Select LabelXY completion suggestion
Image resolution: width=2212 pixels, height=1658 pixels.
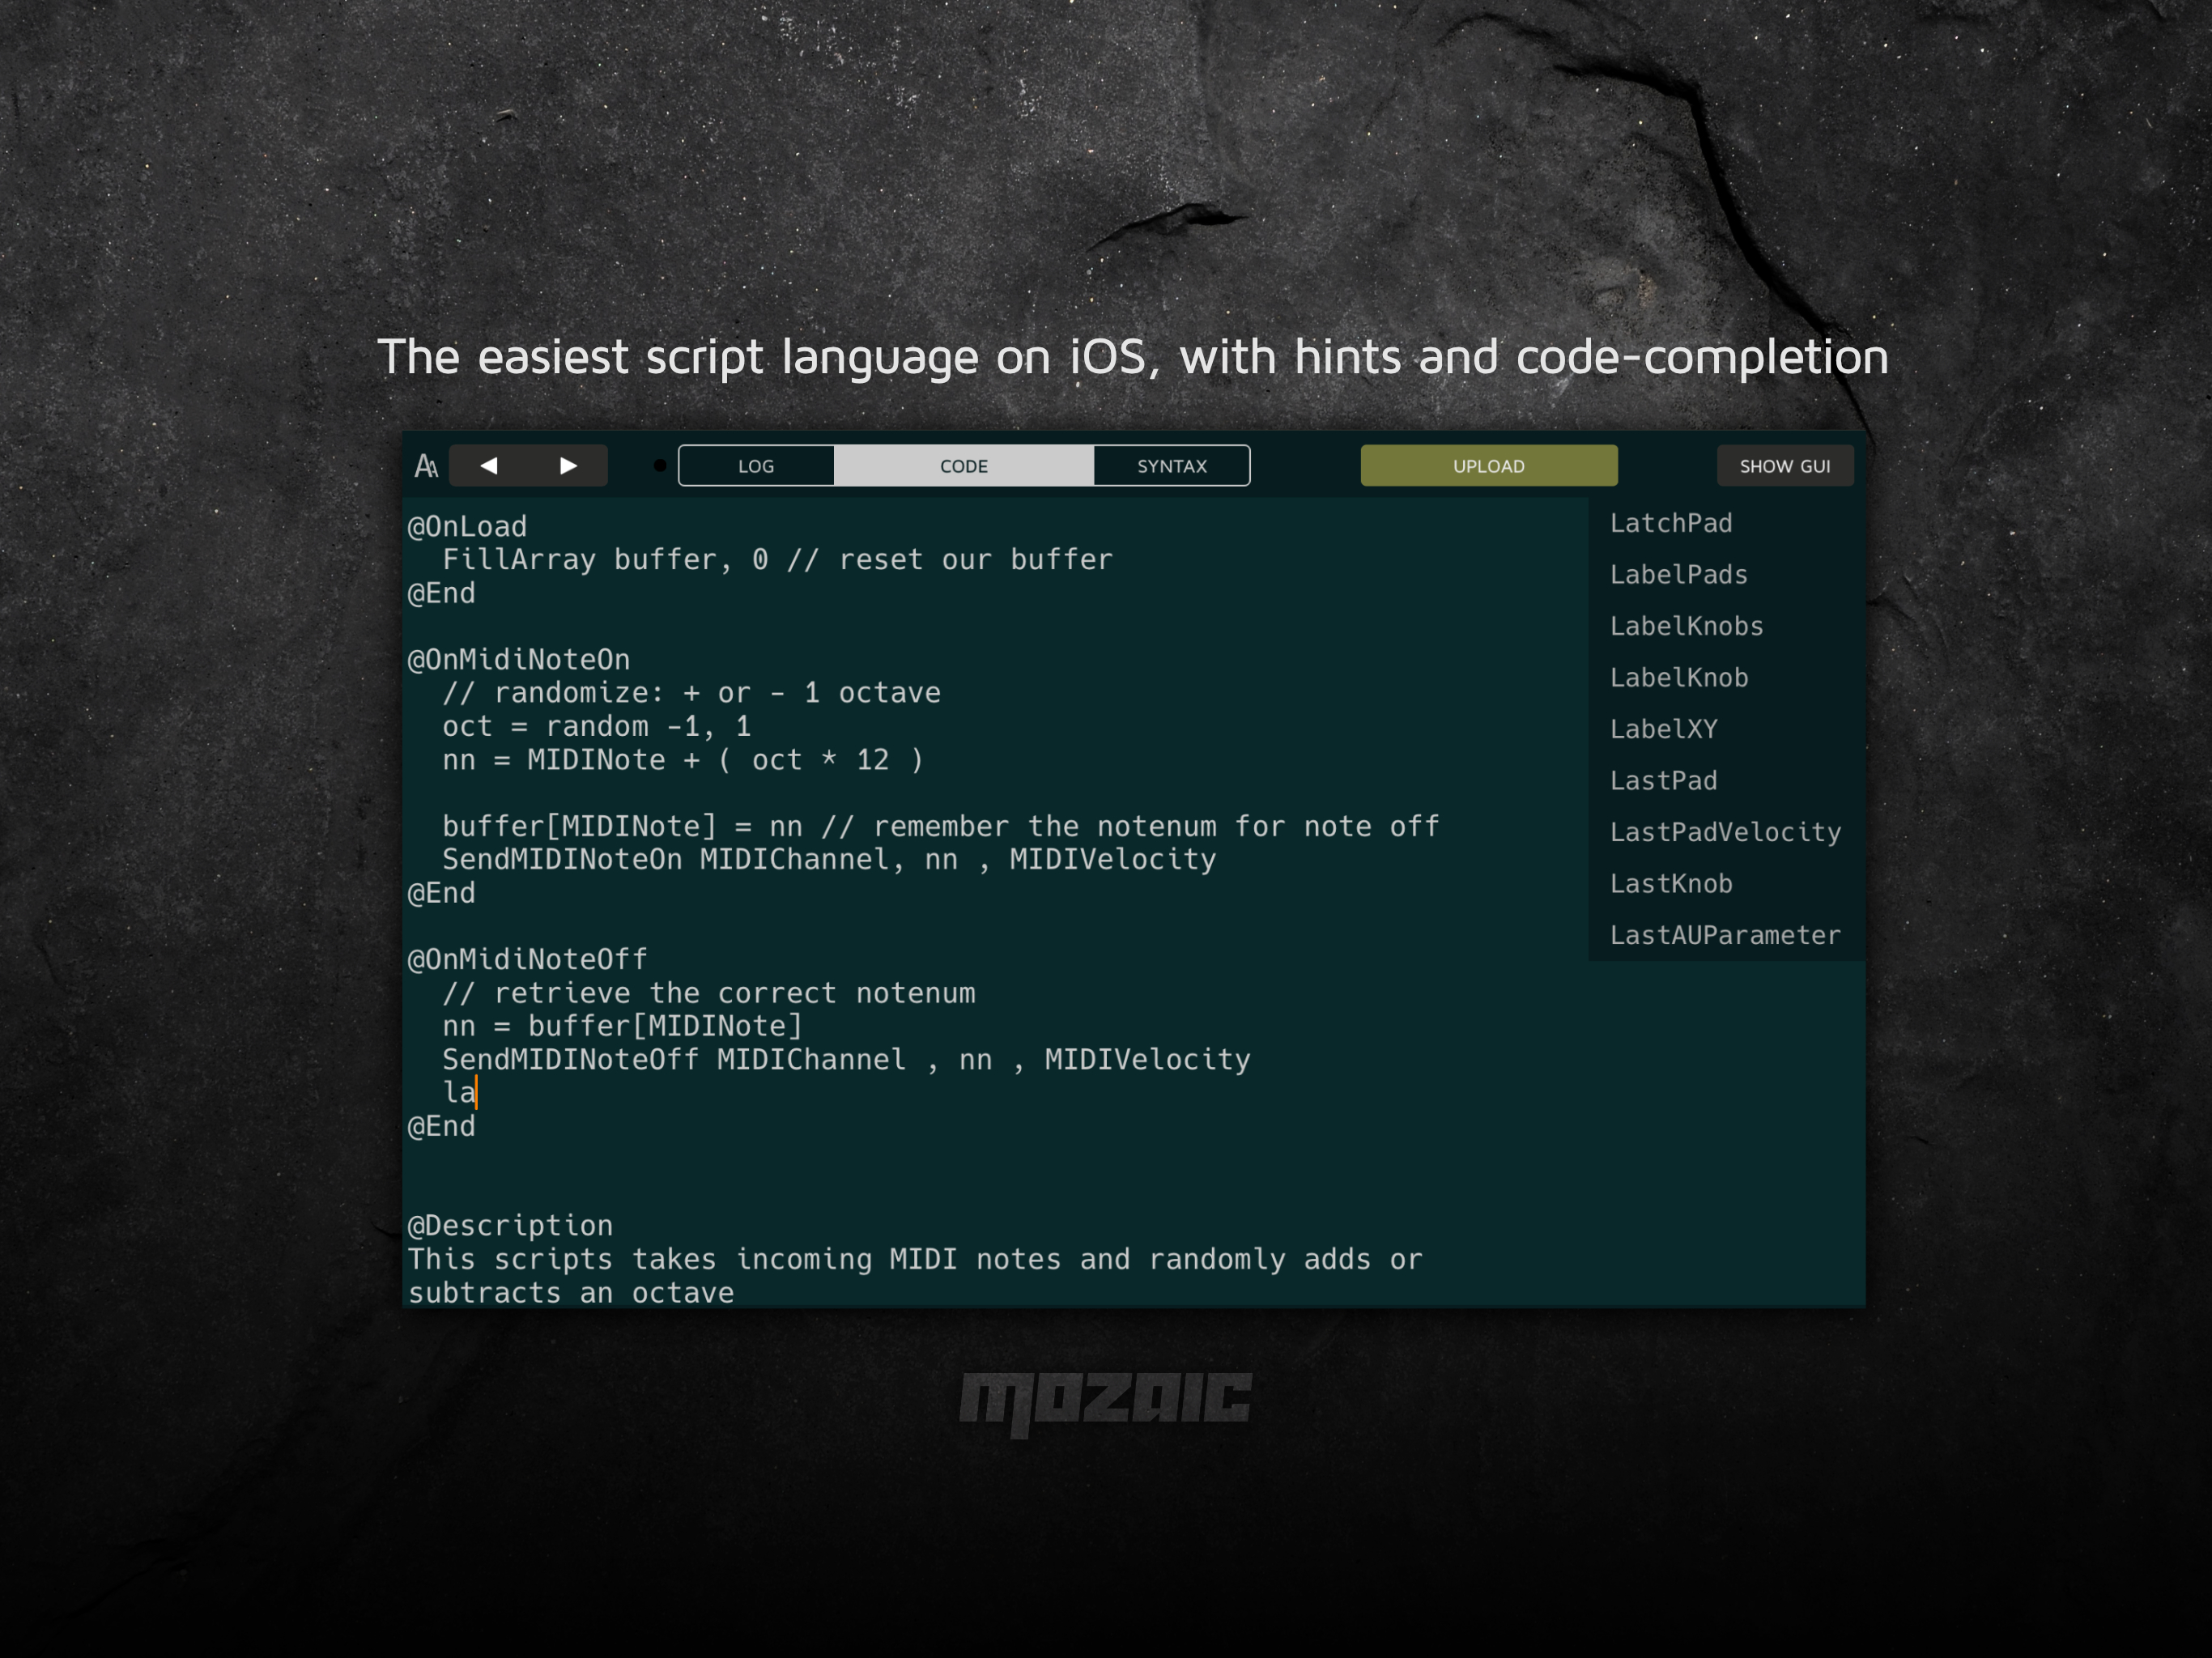click(x=1663, y=729)
